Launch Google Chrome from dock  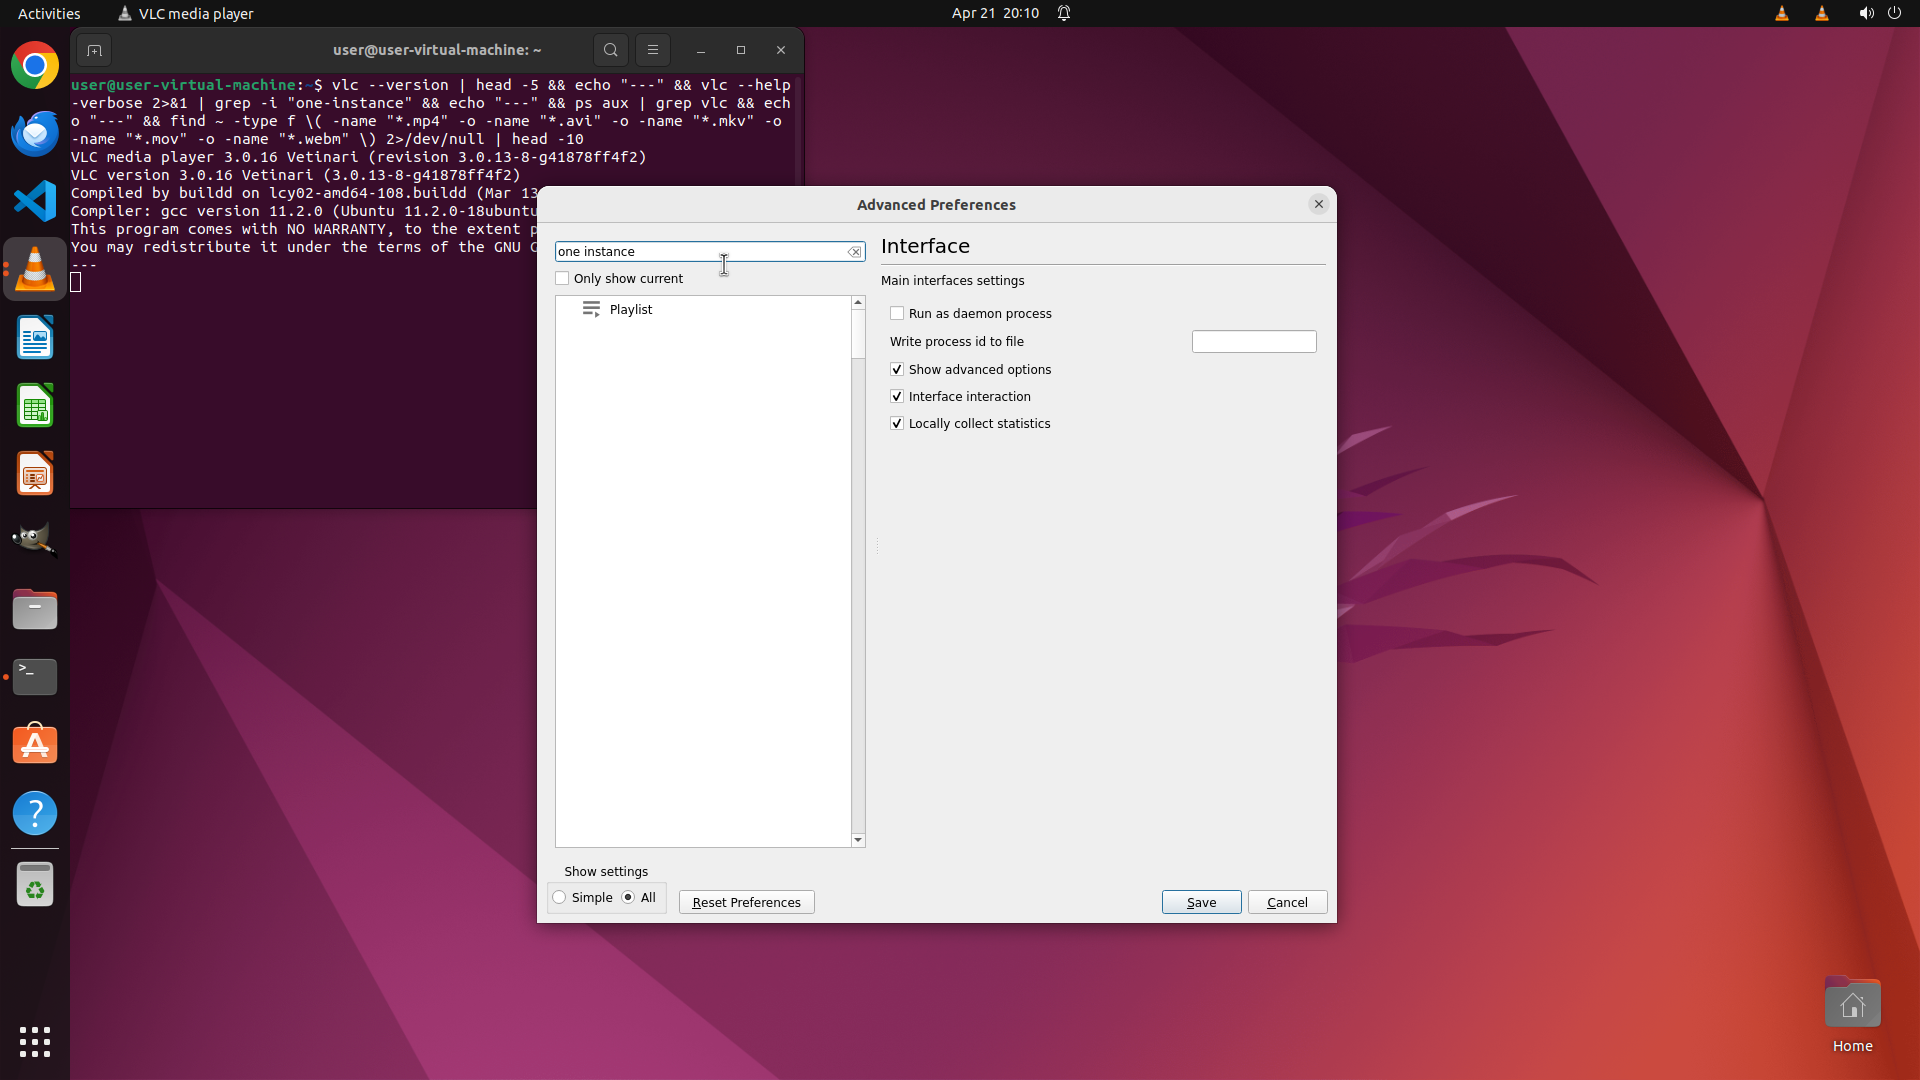coord(35,66)
